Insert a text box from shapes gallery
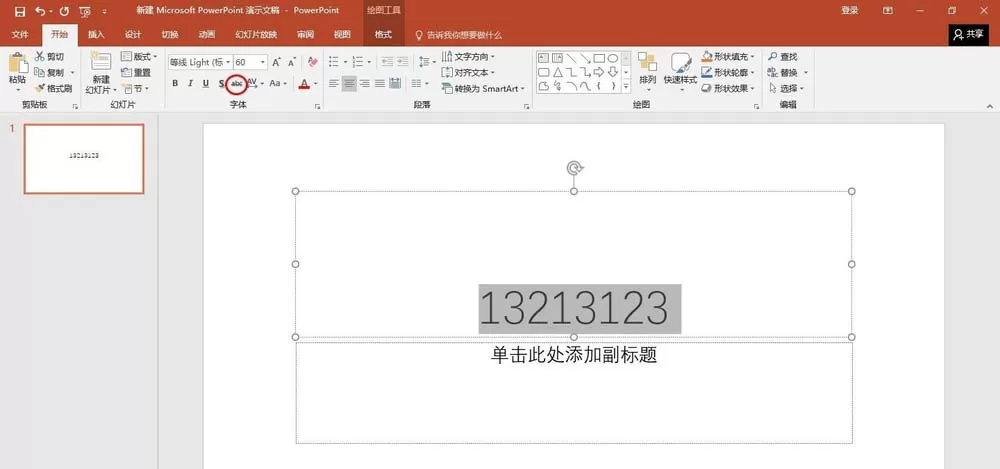This screenshot has height=469, width=1000. [x=543, y=58]
